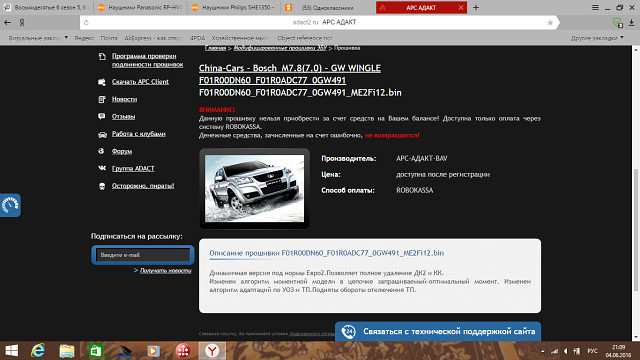Screen dimensions: 640x360
Task: Open the Группа АДАКТ link
Action: click(x=133, y=168)
